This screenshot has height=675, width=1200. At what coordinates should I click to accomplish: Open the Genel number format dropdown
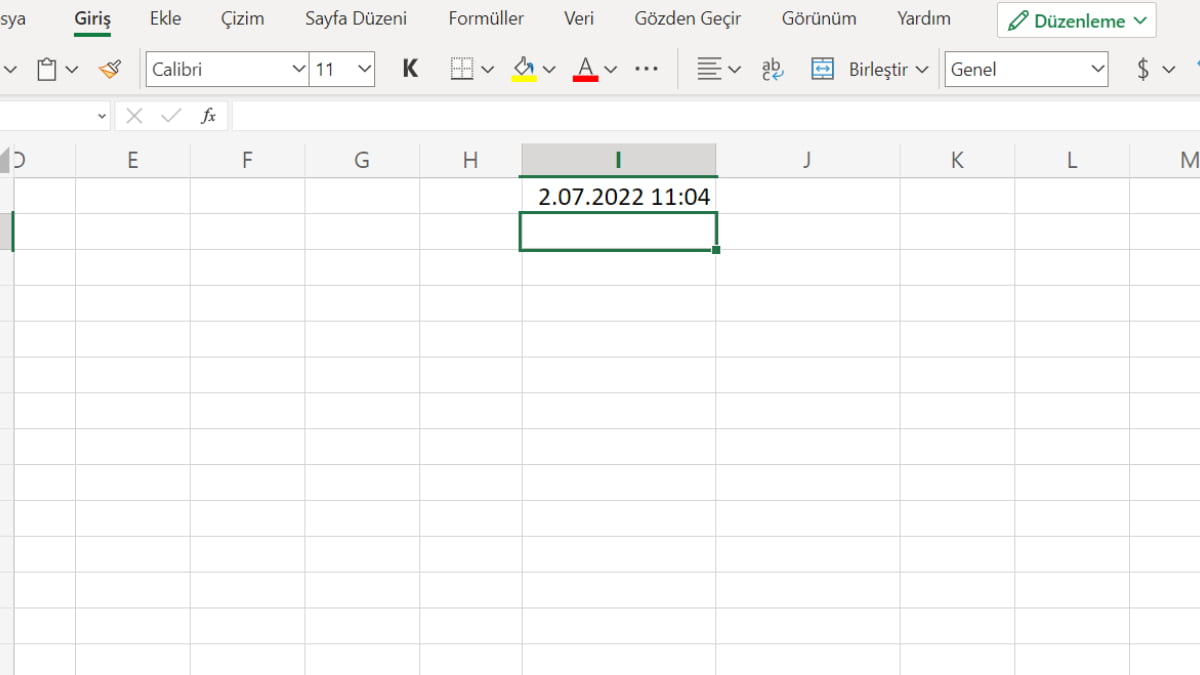click(1097, 69)
